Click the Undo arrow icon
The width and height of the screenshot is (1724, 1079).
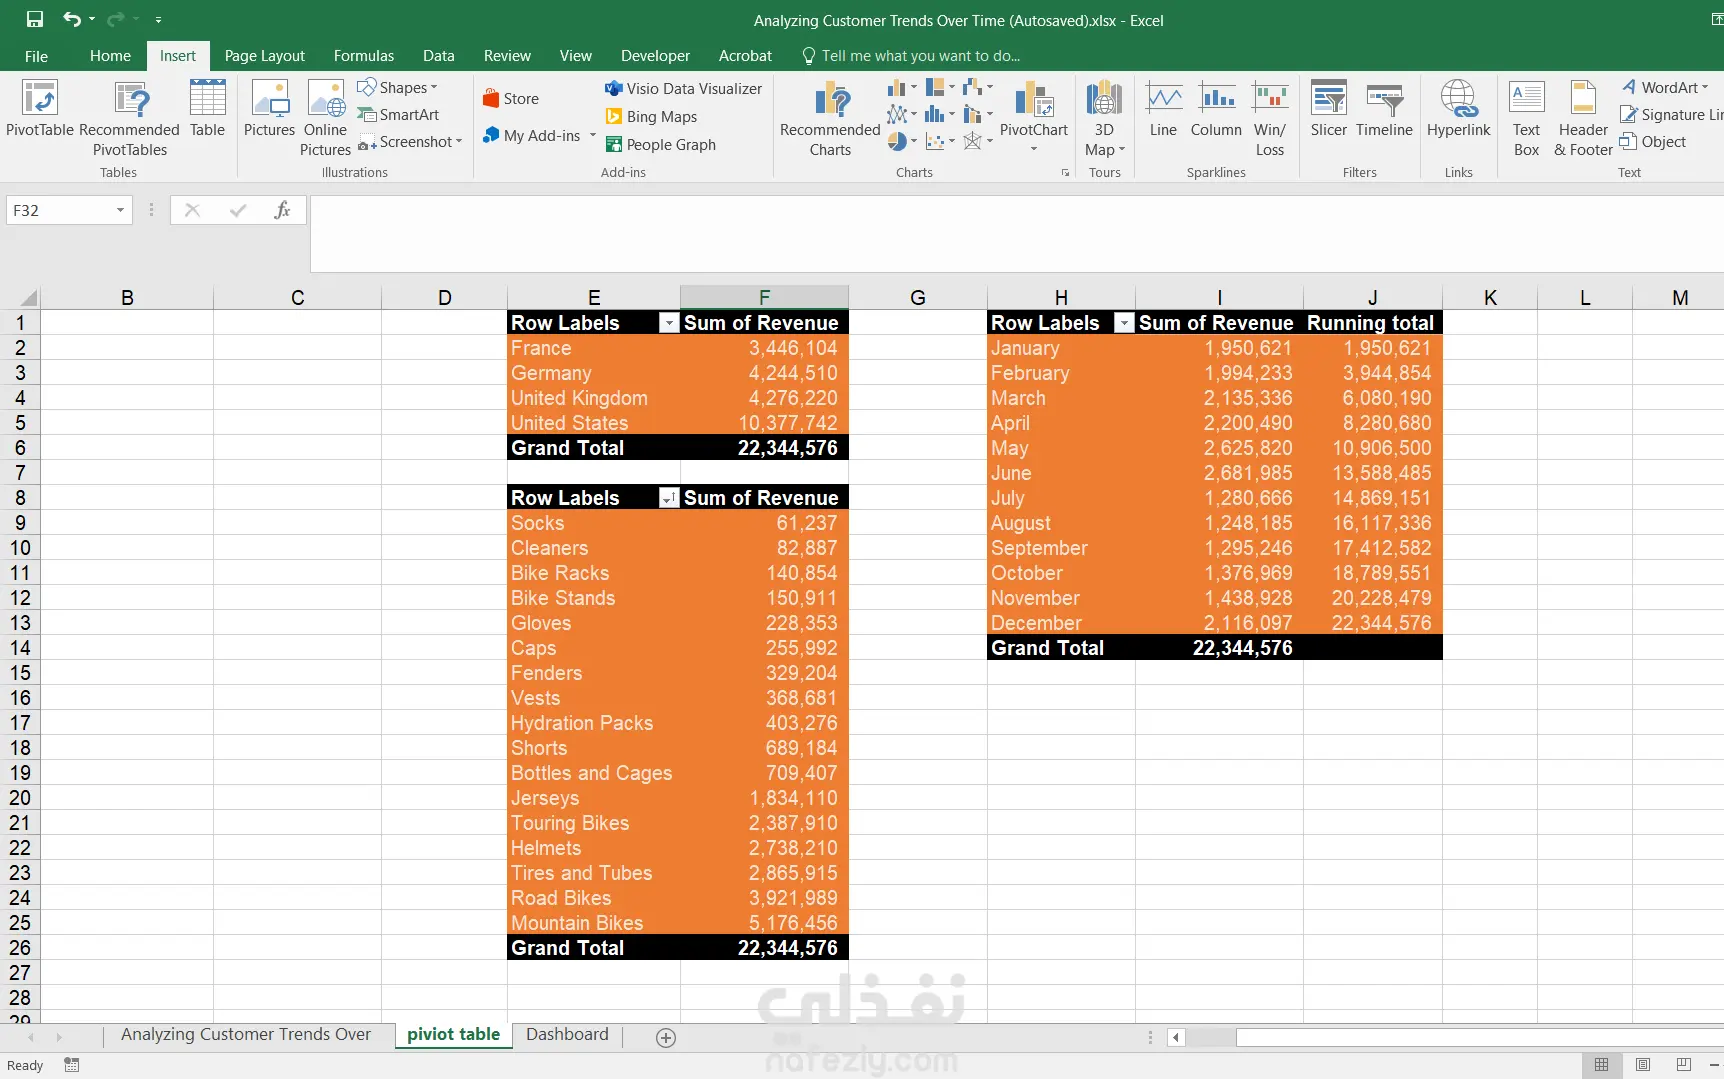click(x=72, y=19)
